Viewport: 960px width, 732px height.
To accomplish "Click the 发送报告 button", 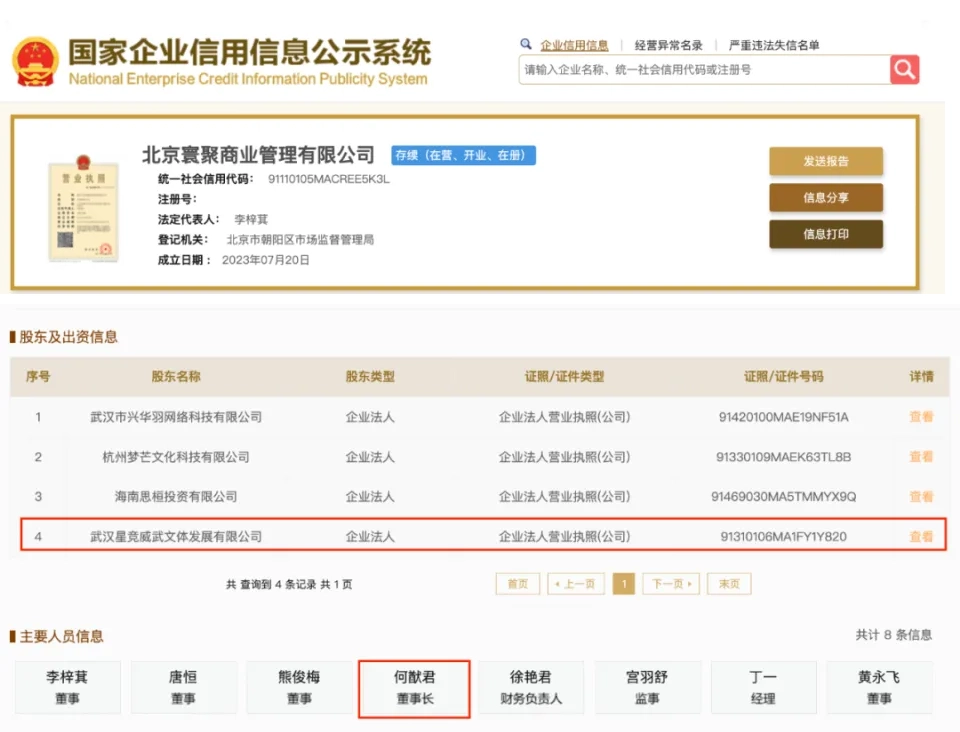I will [825, 161].
